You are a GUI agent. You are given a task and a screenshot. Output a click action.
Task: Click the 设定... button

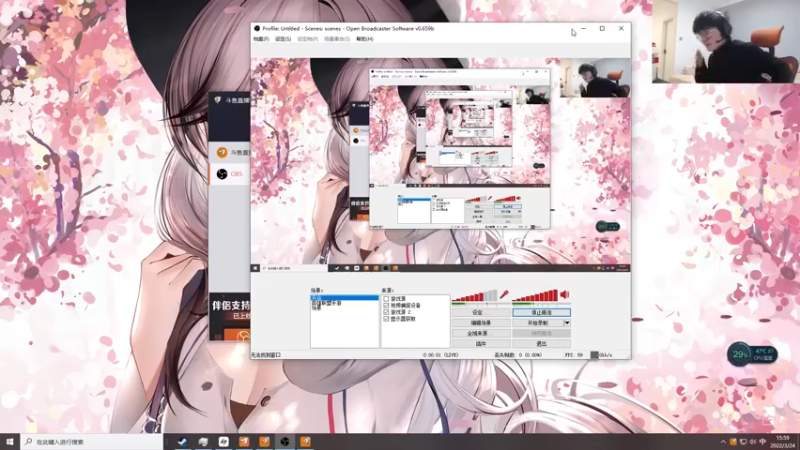481,312
